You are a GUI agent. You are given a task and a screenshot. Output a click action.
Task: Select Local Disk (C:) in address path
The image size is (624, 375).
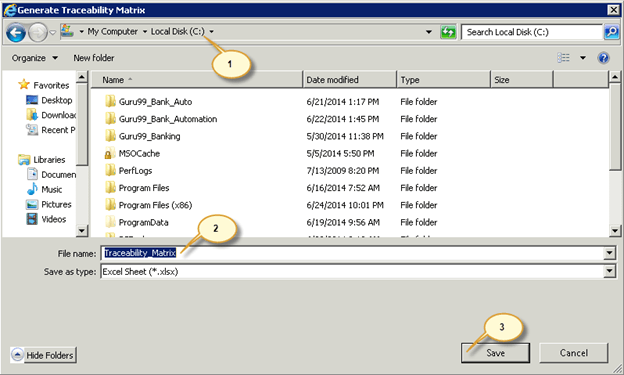[x=177, y=31]
